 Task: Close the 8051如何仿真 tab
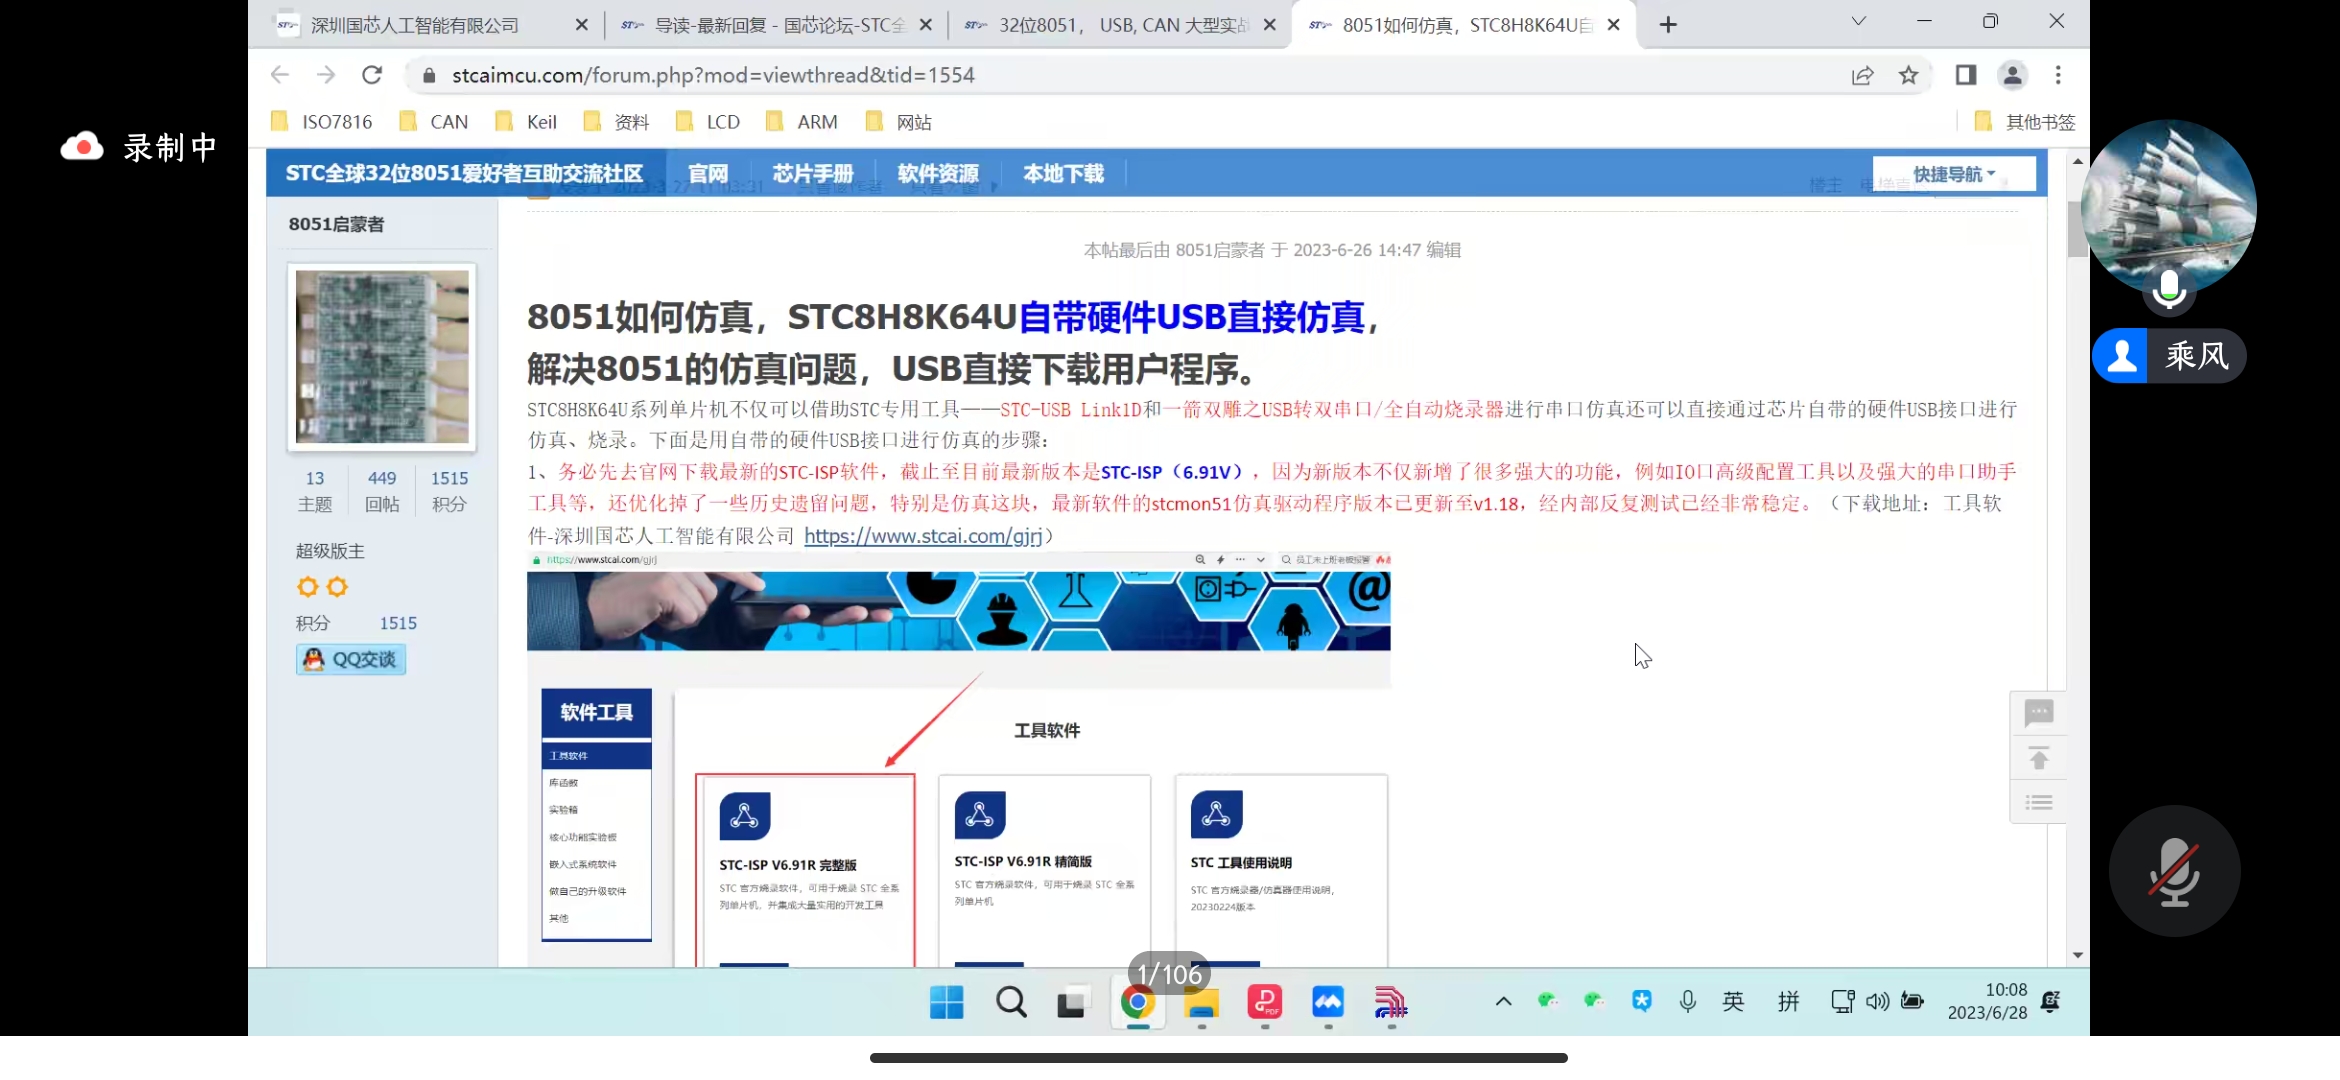1613,25
